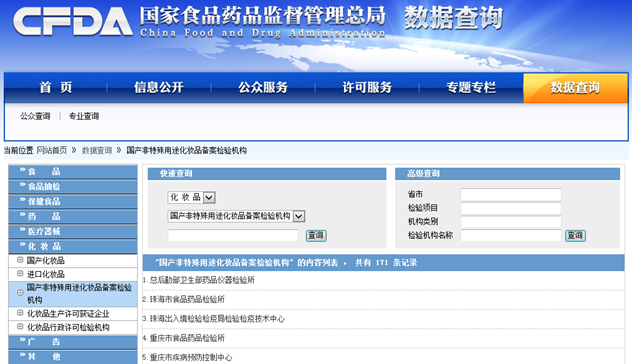The width and height of the screenshot is (632, 364).
Task: Open the 药品 sidebar category
Action: pyautogui.click(x=73, y=216)
